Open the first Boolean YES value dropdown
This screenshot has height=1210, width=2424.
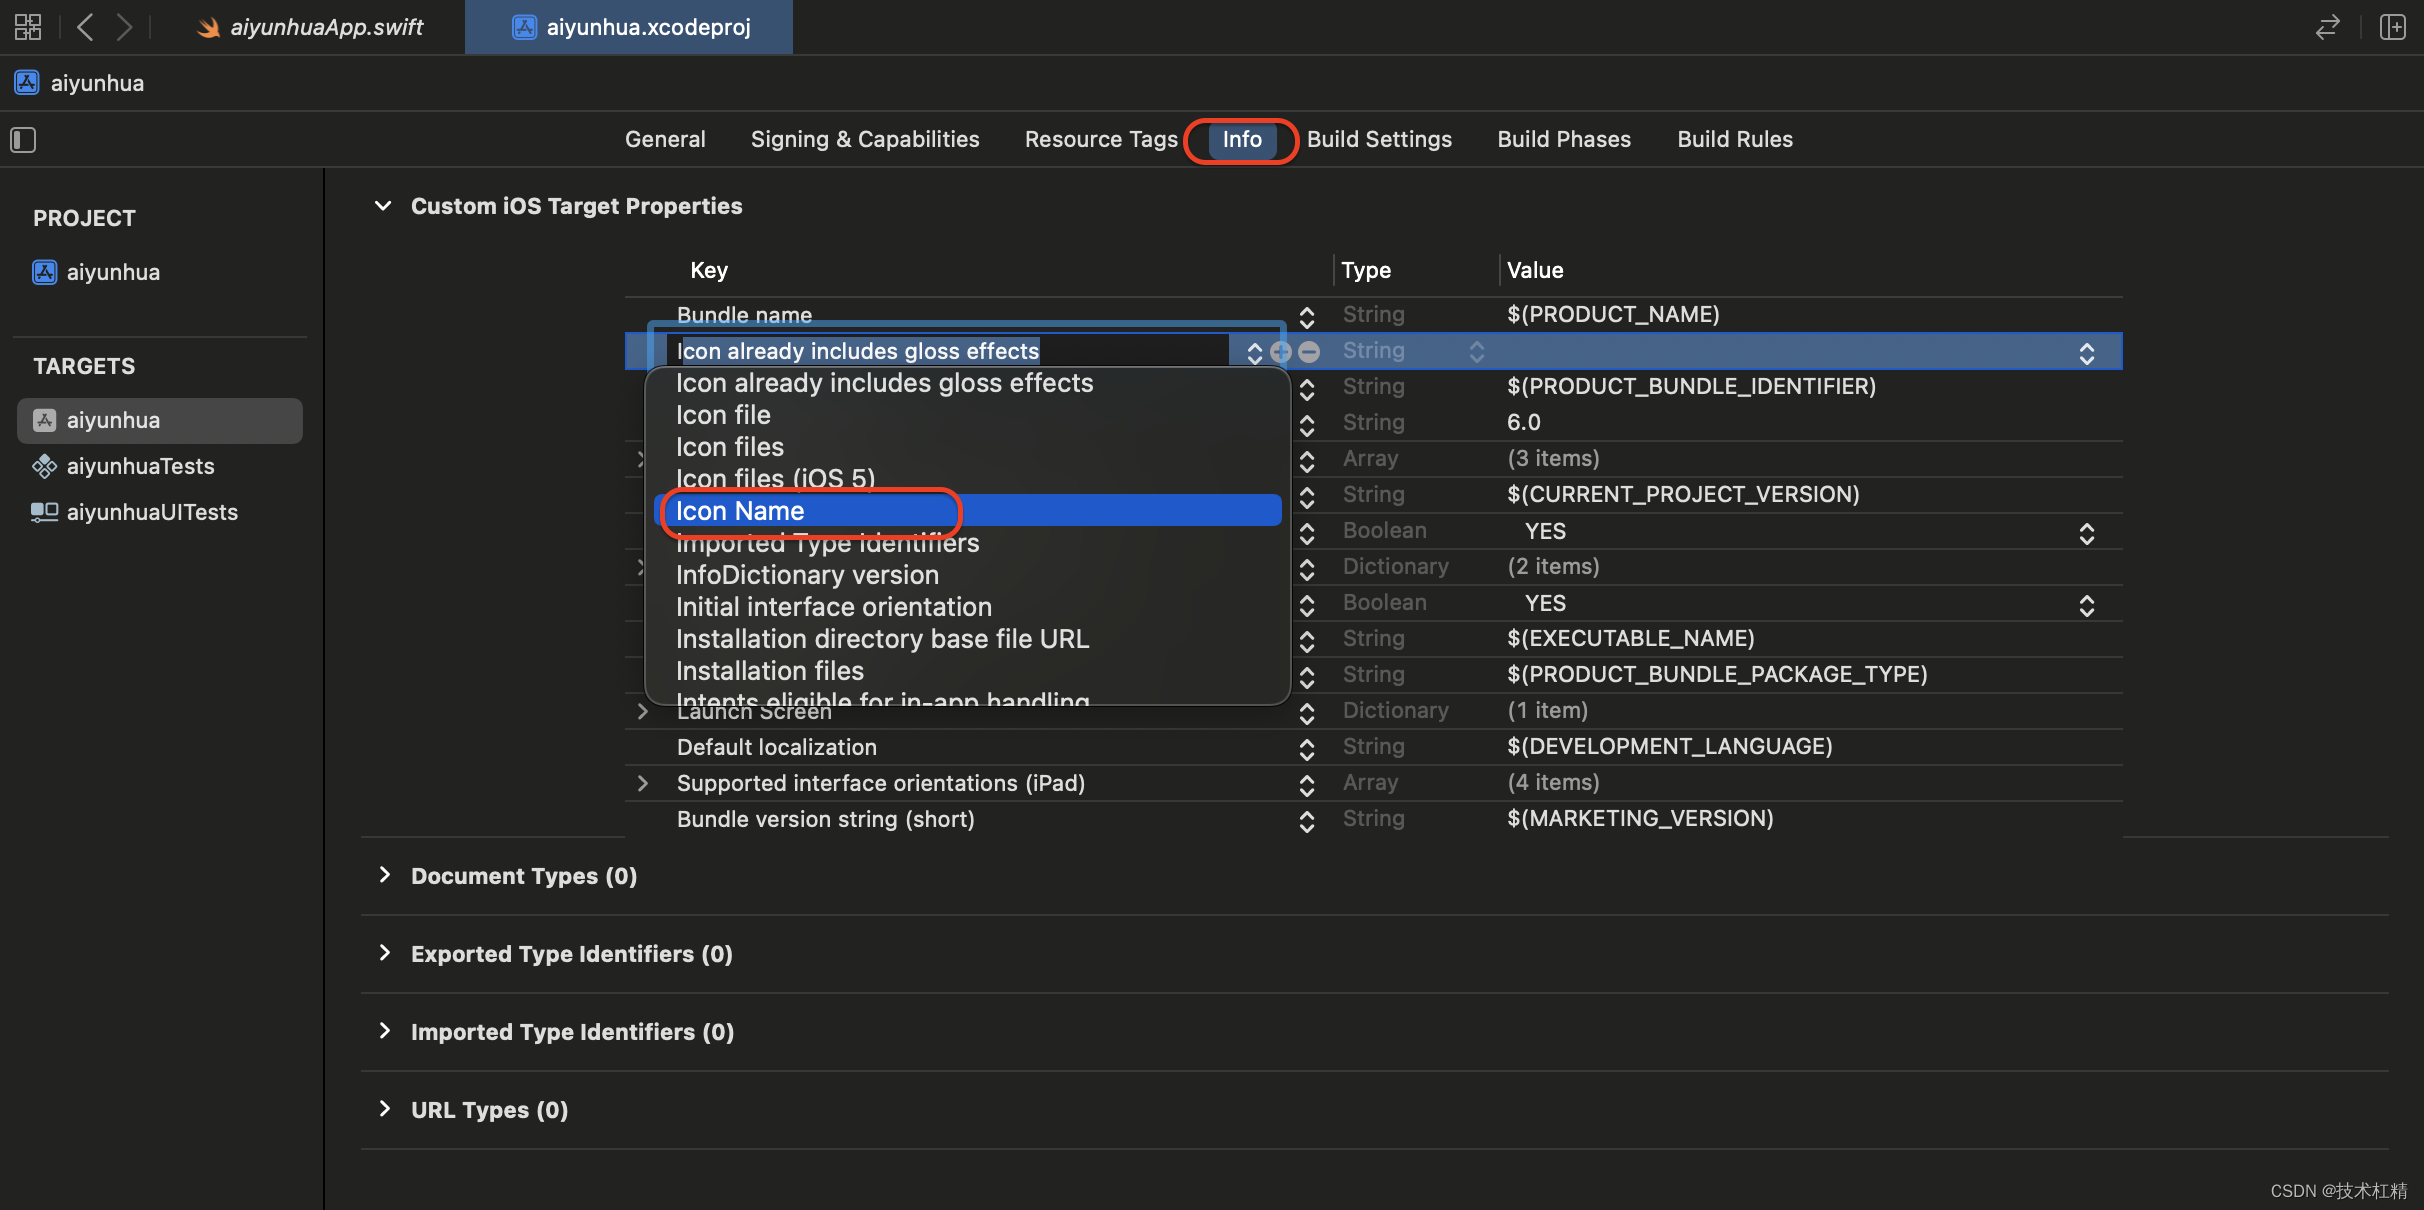coord(2087,533)
